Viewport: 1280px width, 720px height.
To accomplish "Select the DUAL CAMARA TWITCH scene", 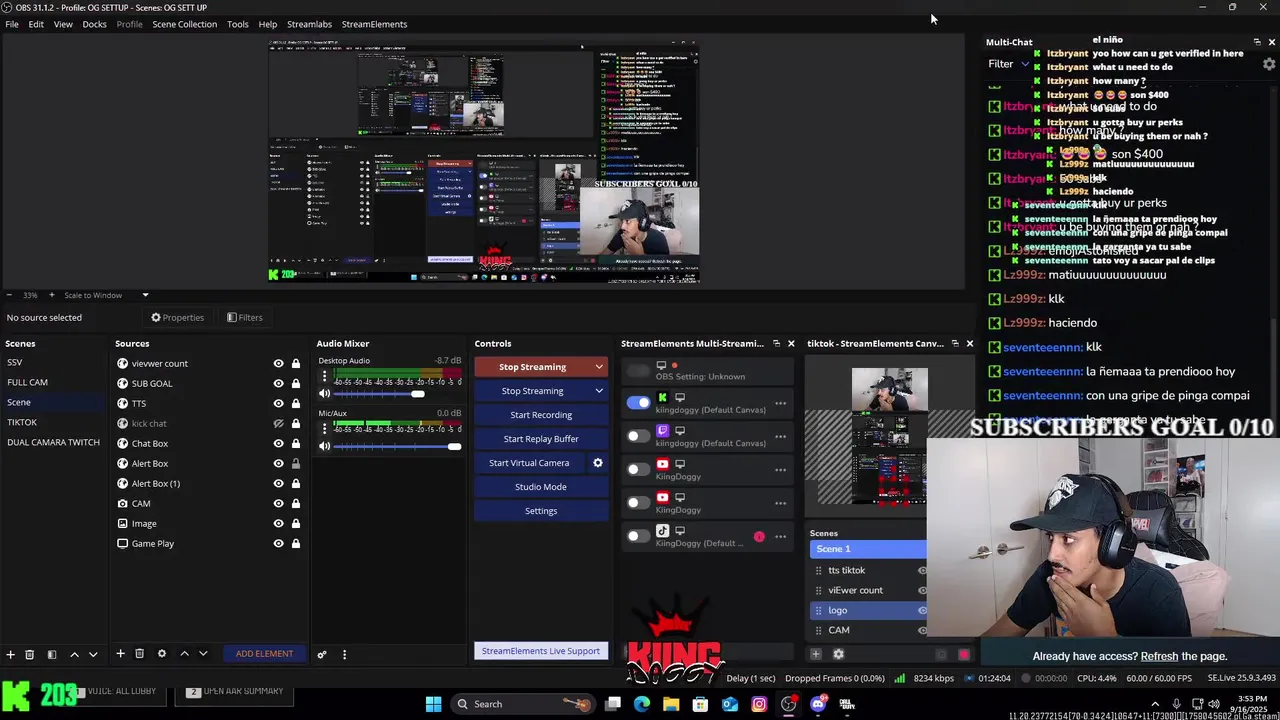I will coord(54,442).
